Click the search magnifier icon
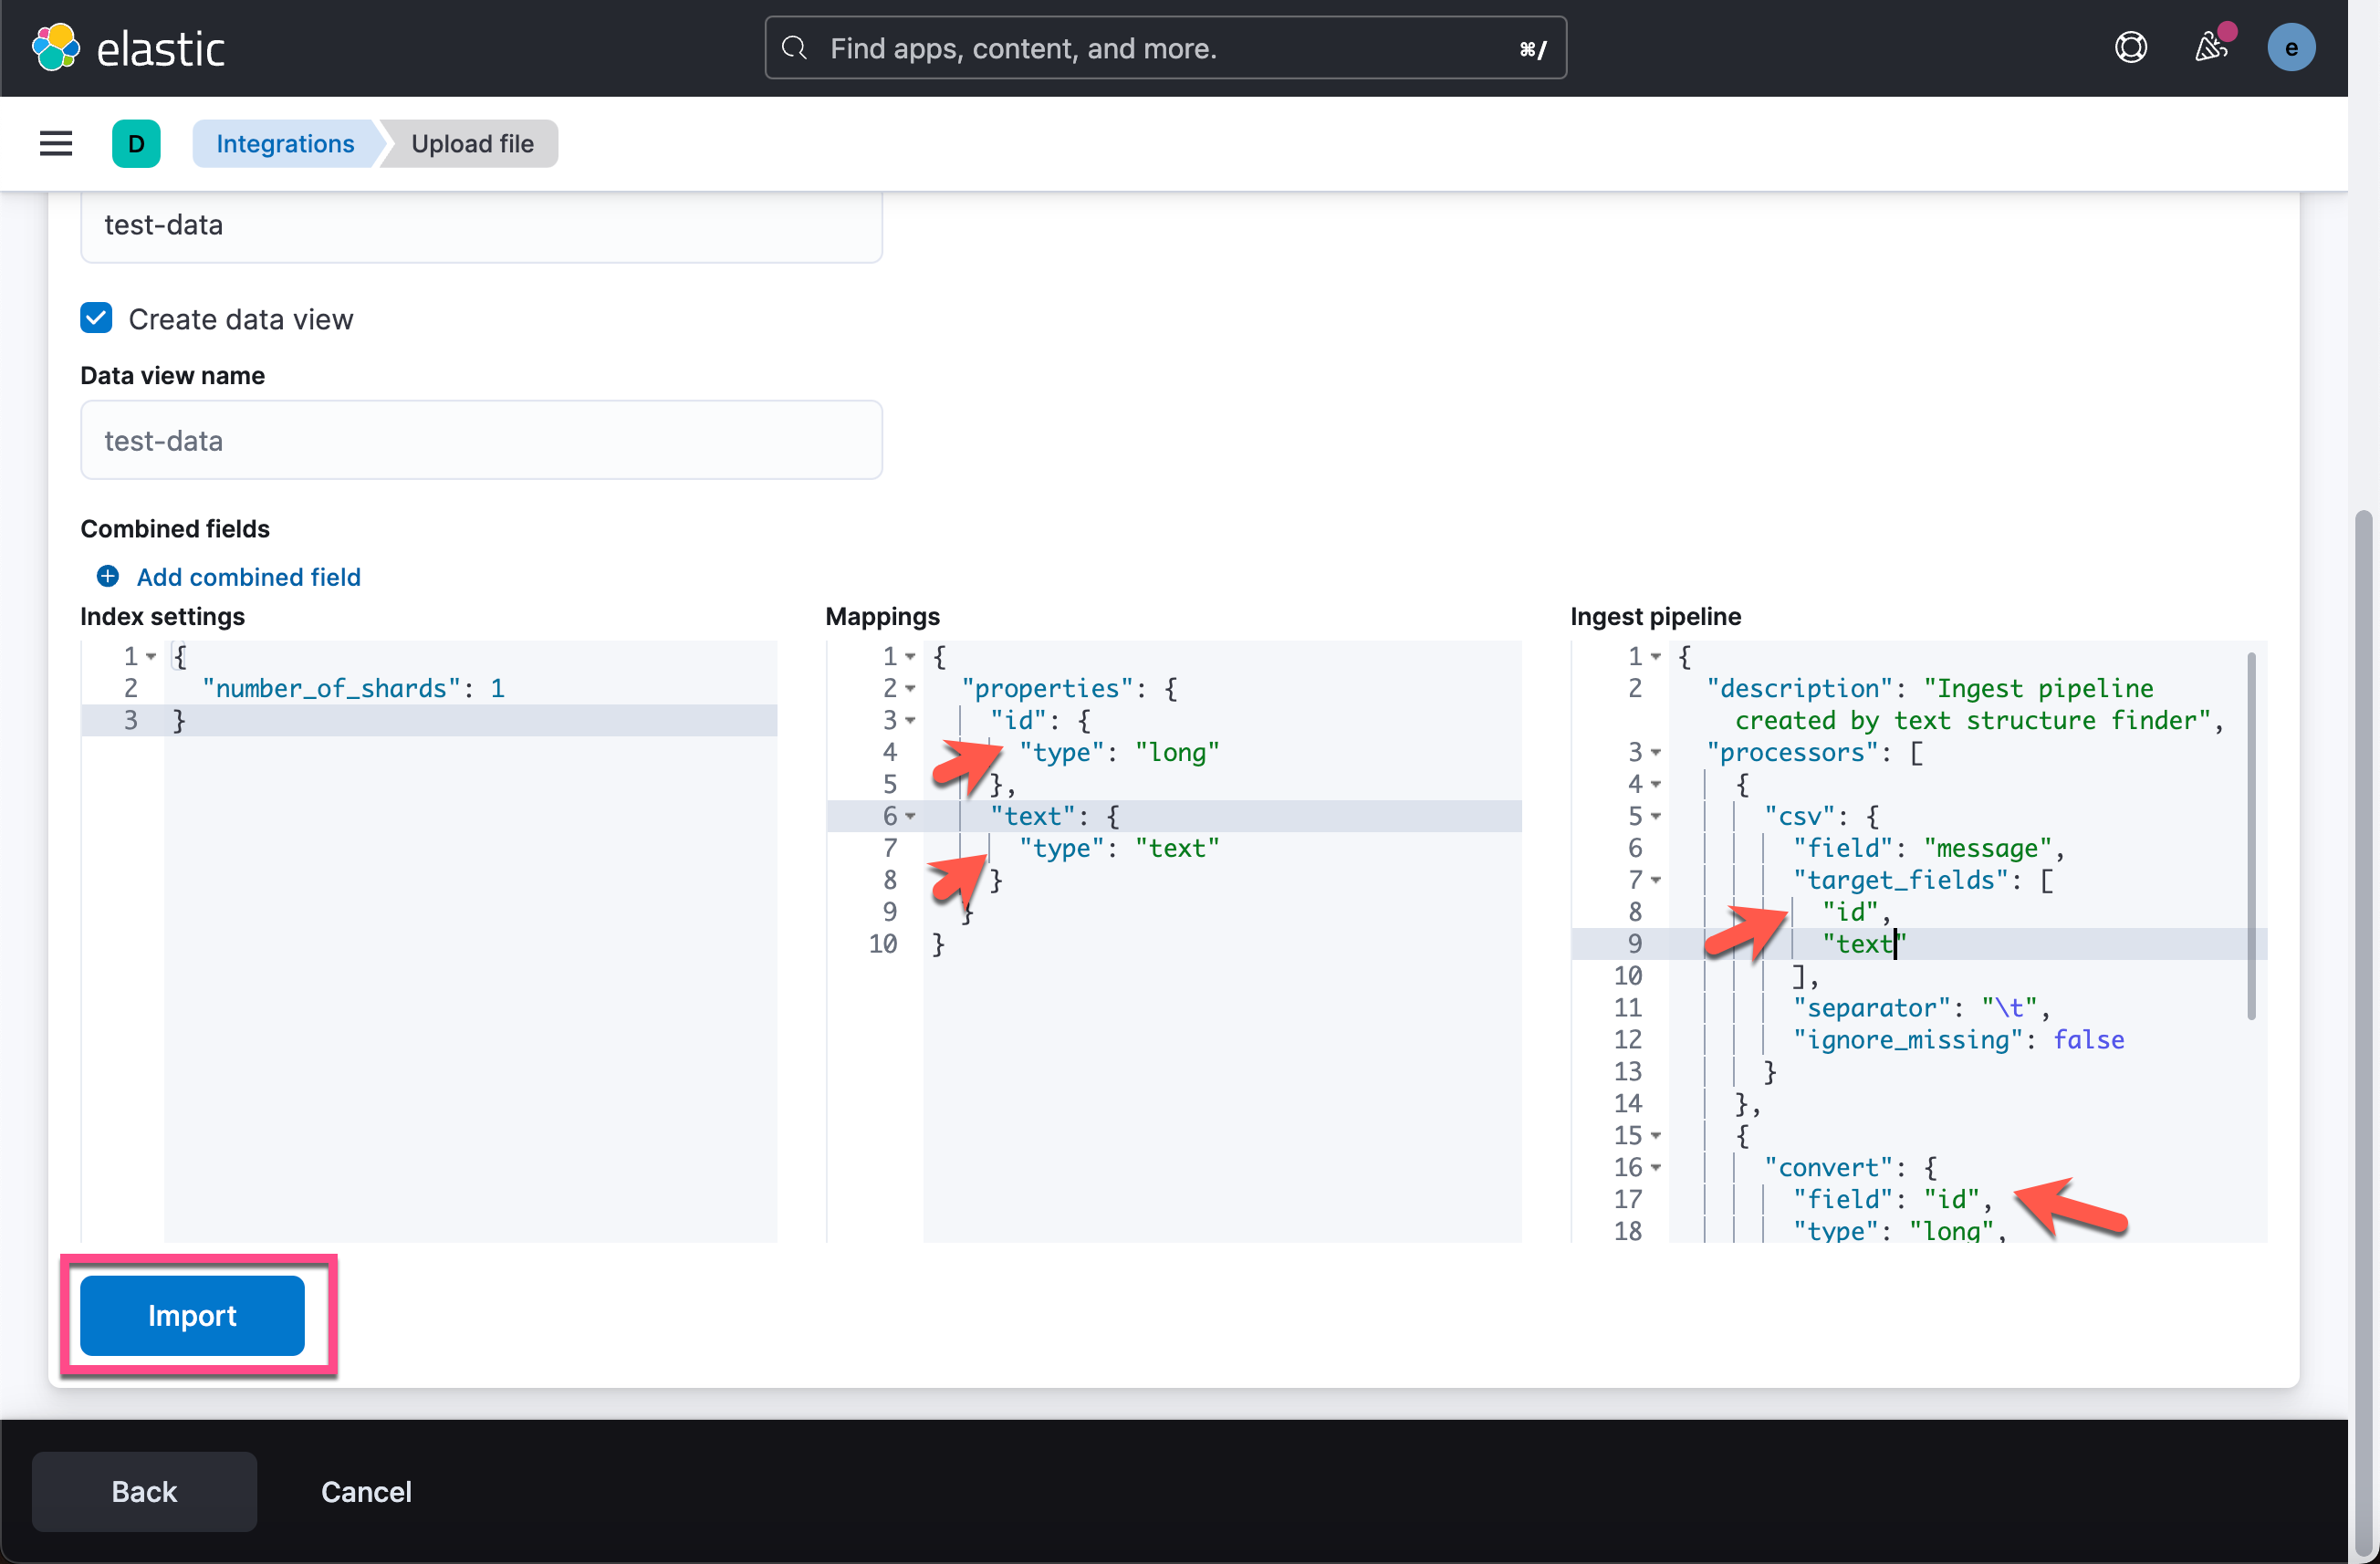Image resolution: width=2380 pixels, height=1564 pixels. point(794,48)
